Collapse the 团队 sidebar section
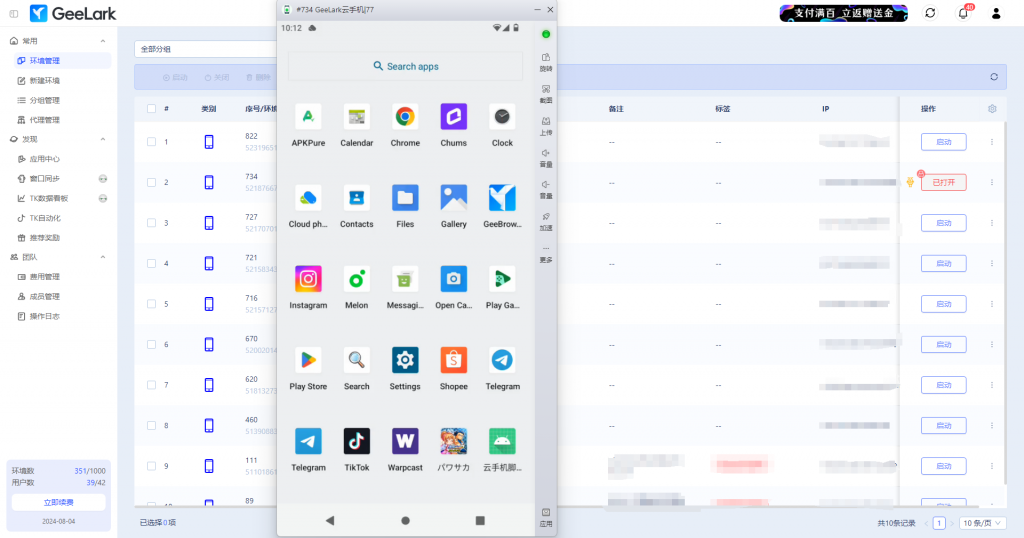The width and height of the screenshot is (1024, 538). [x=103, y=257]
